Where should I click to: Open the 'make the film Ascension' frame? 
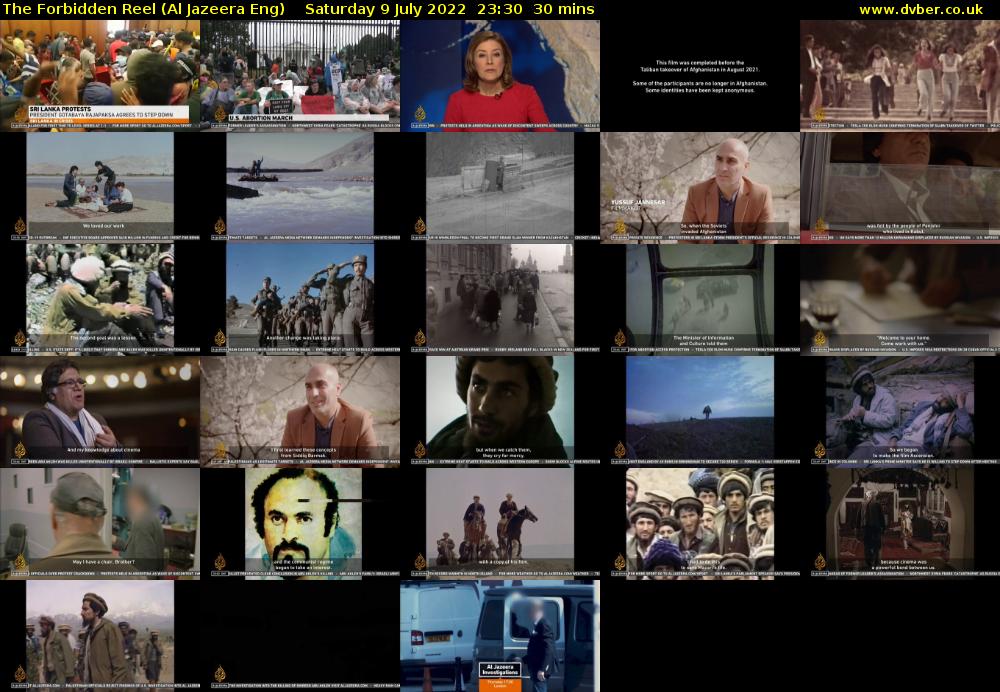pyautogui.click(x=900, y=411)
